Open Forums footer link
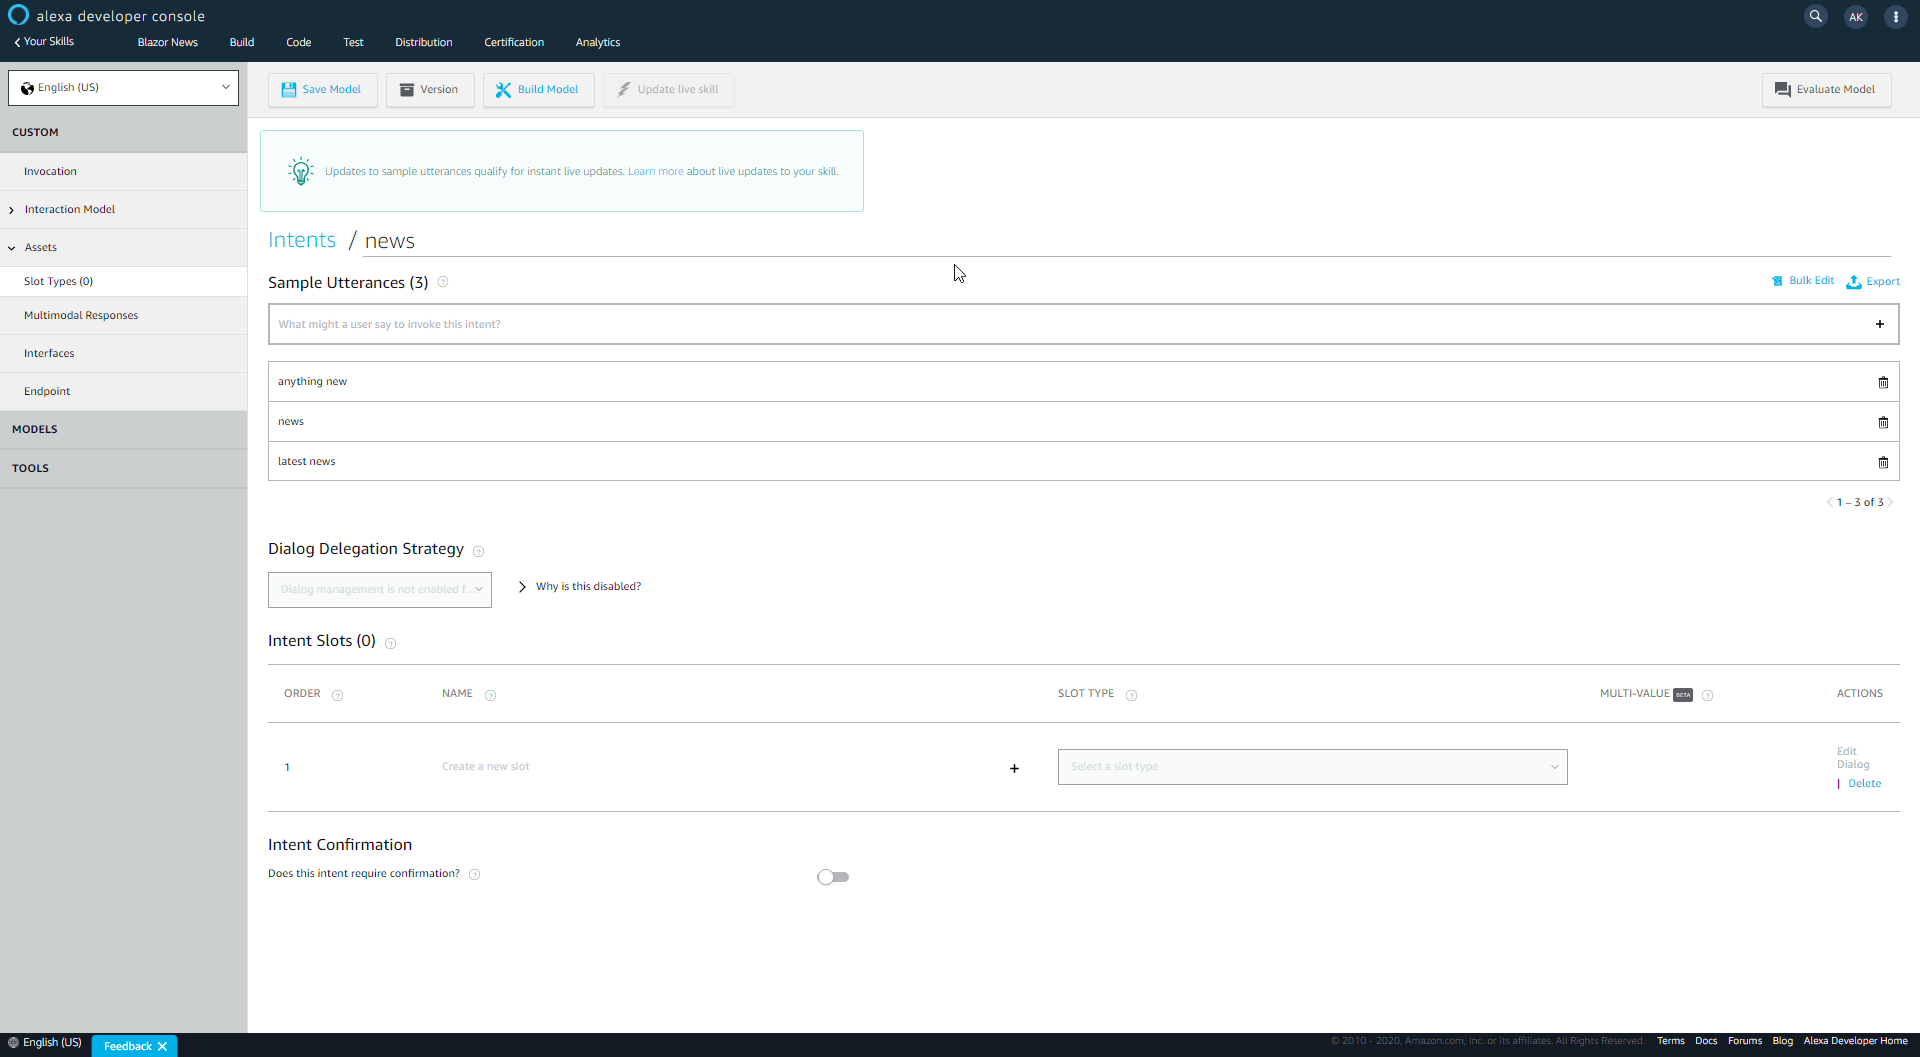 click(1744, 1041)
